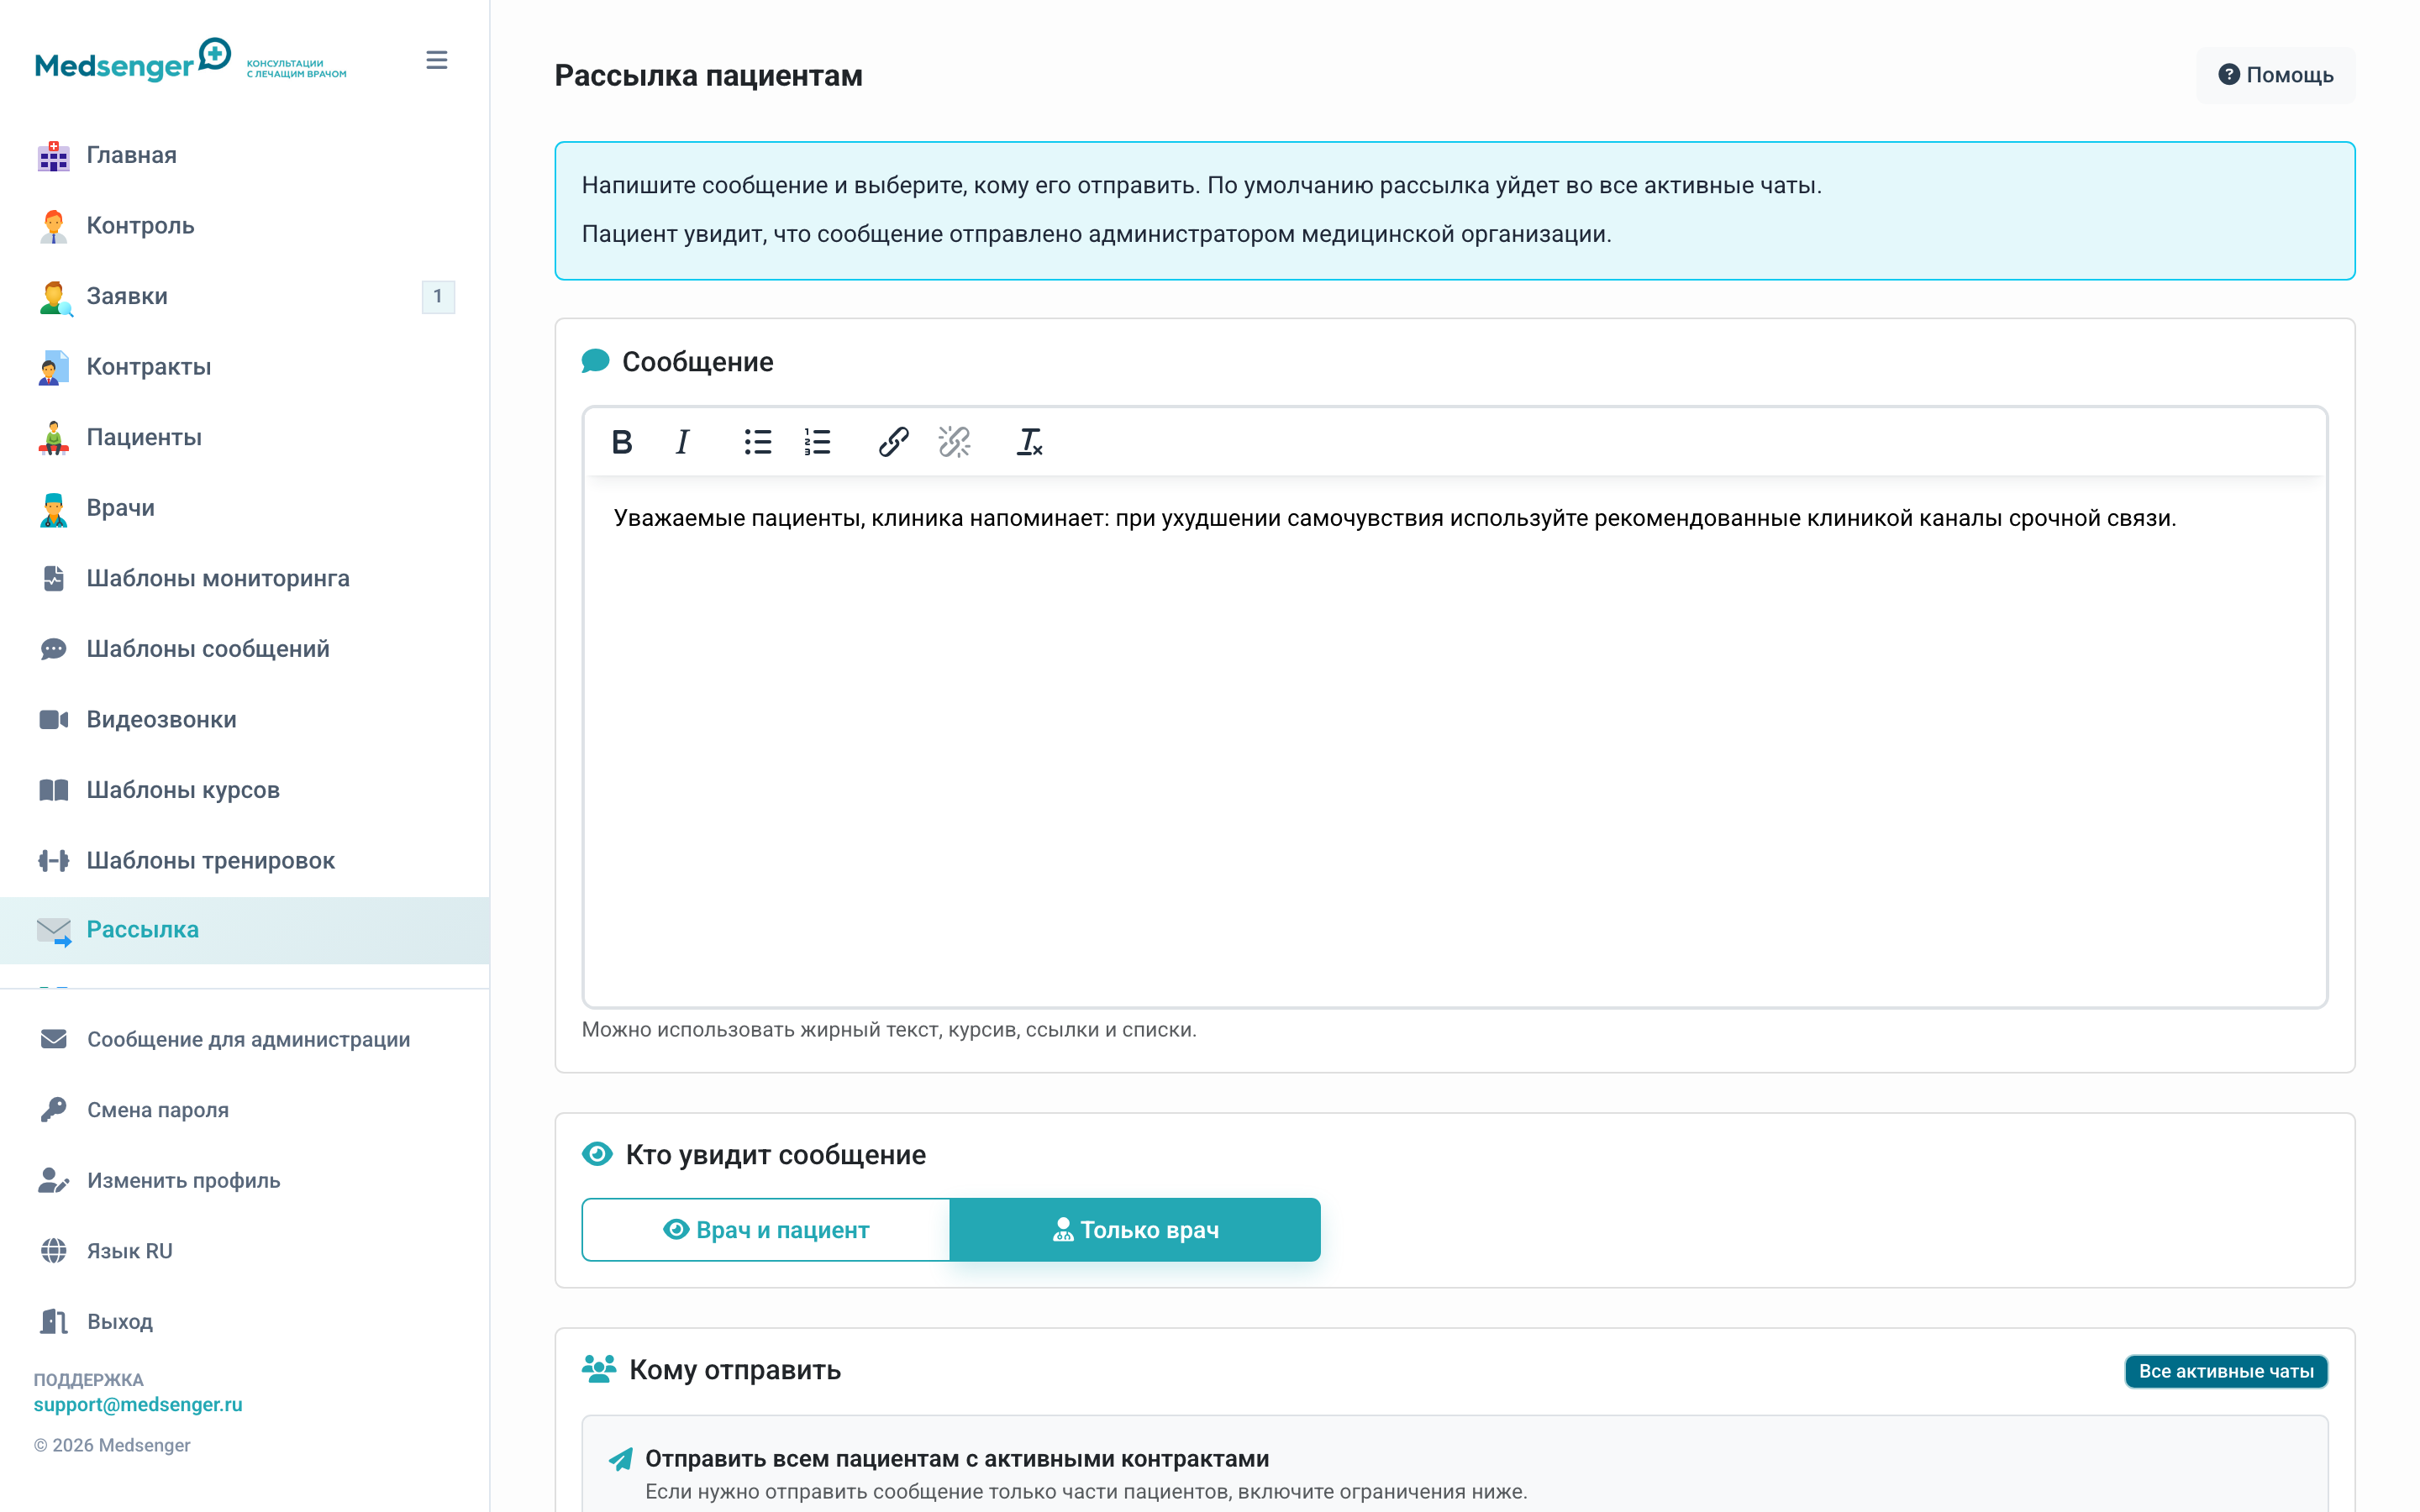Remove link using the unlink icon
2420x1512 pixels.
click(x=954, y=442)
